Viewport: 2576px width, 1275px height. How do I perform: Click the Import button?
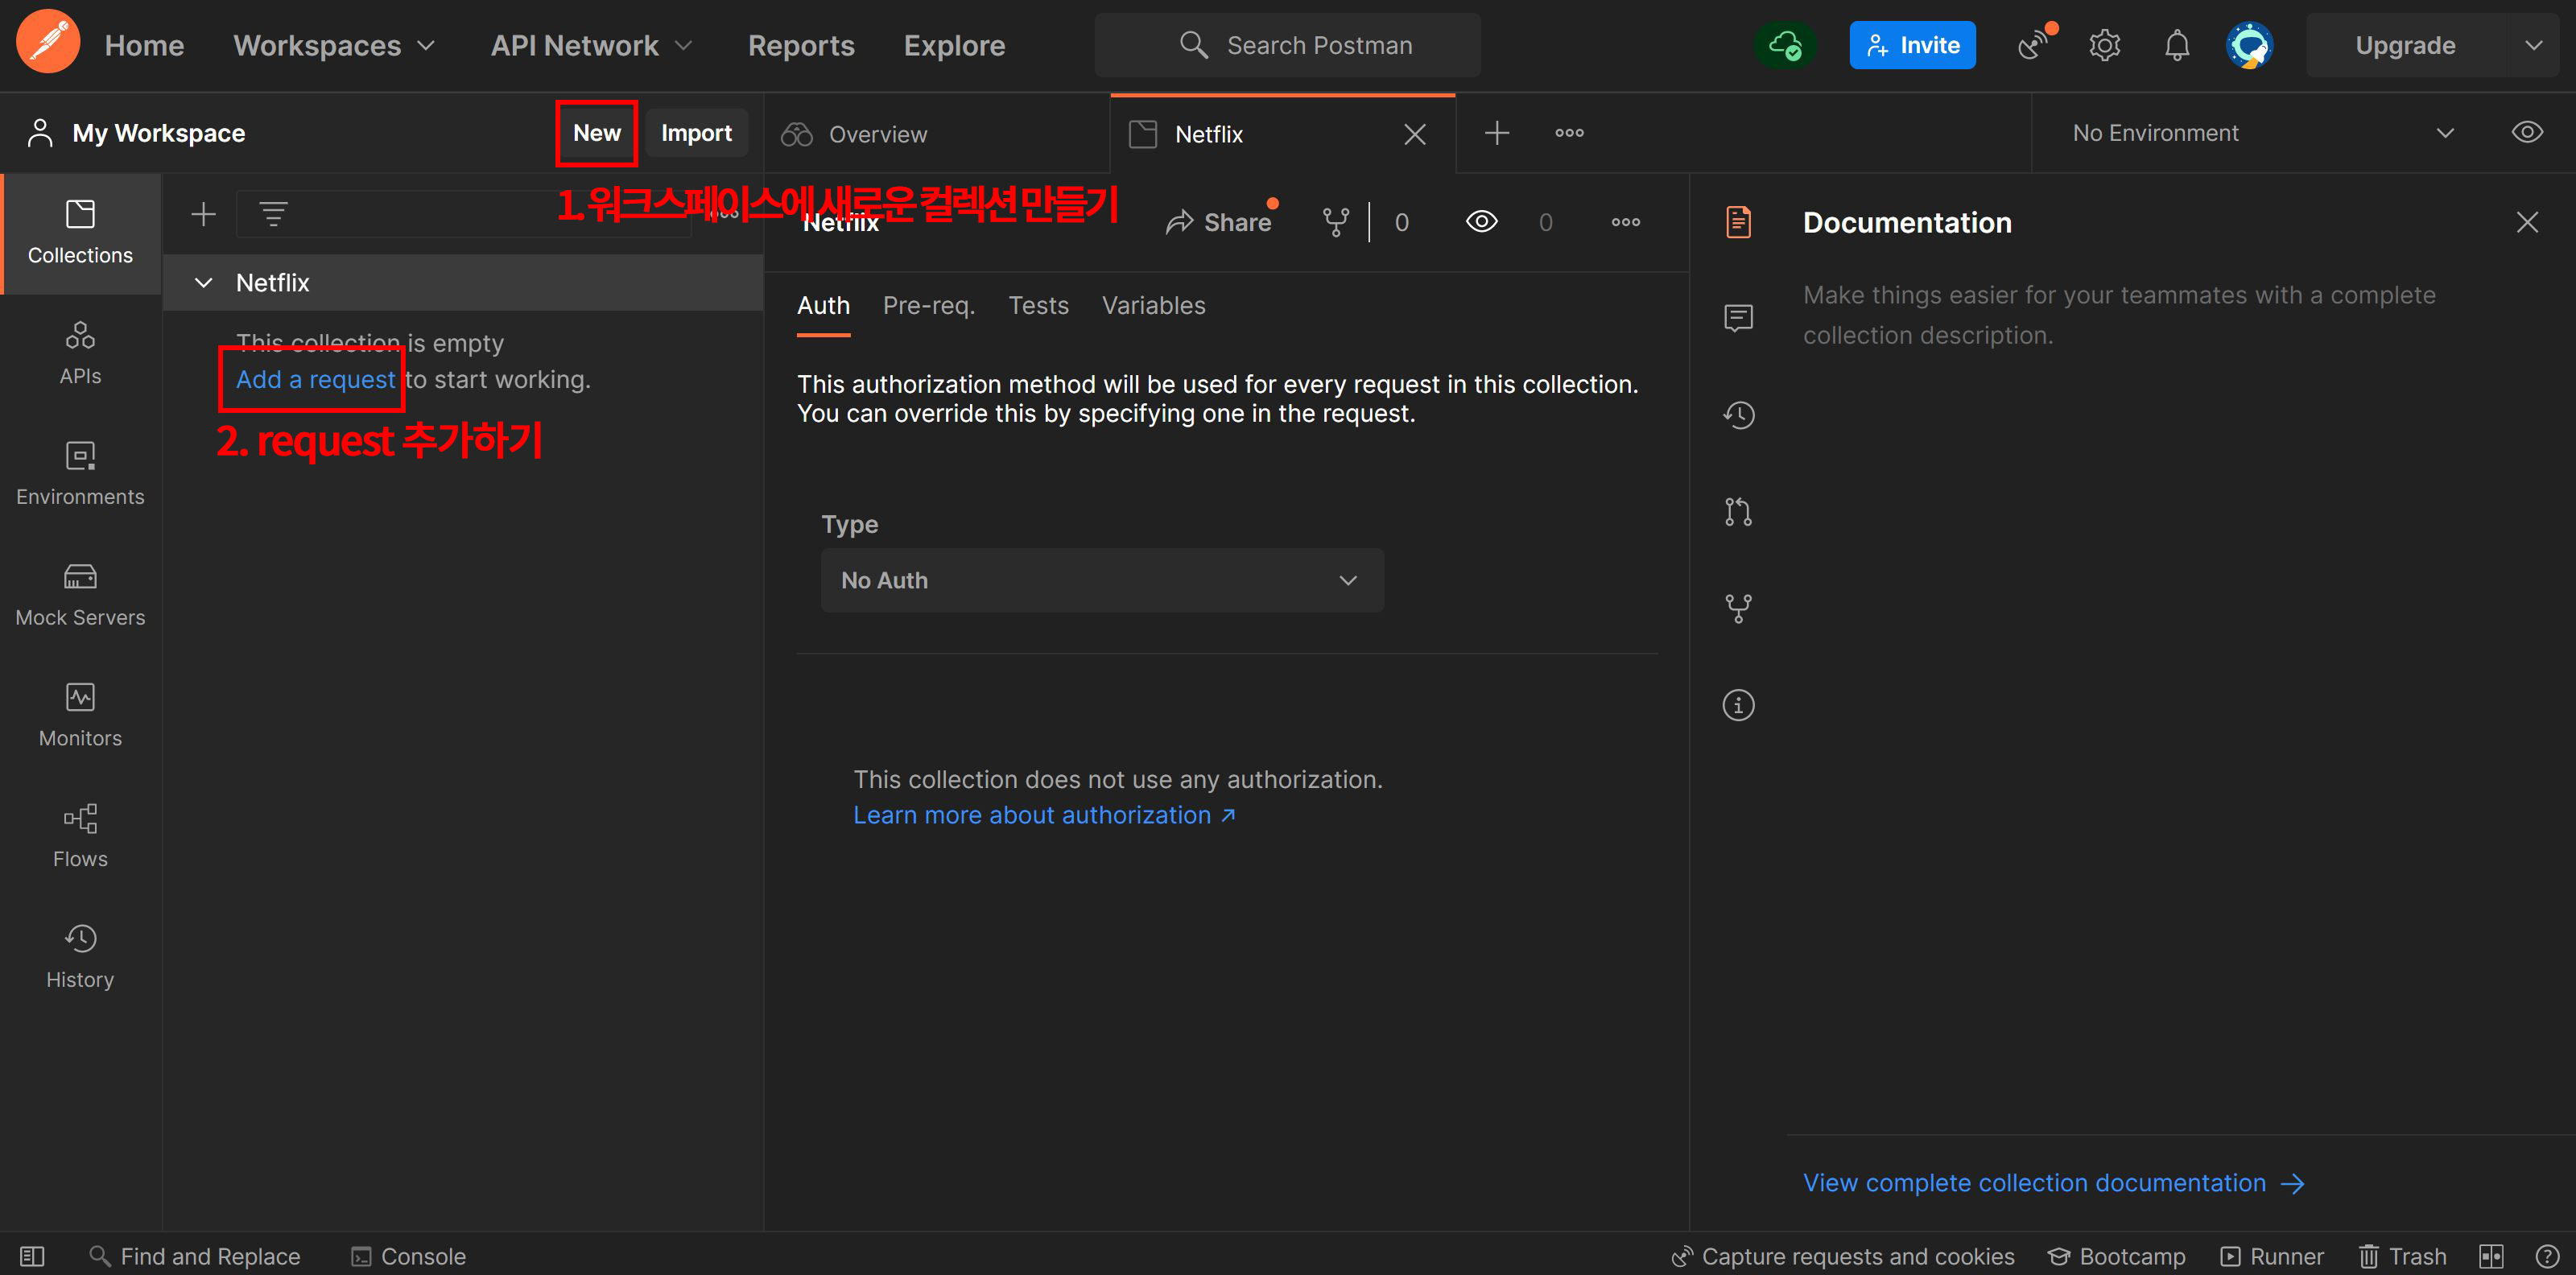click(x=696, y=133)
